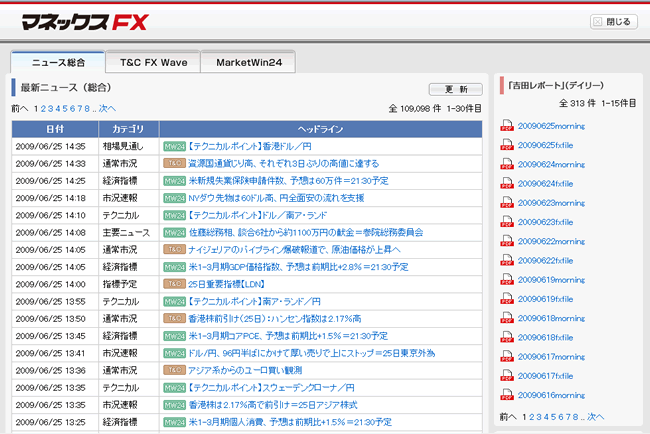Click T&C badge on the 14:05 ナイジェリア row
Image resolution: width=650 pixels, height=434 pixels.
click(x=175, y=250)
